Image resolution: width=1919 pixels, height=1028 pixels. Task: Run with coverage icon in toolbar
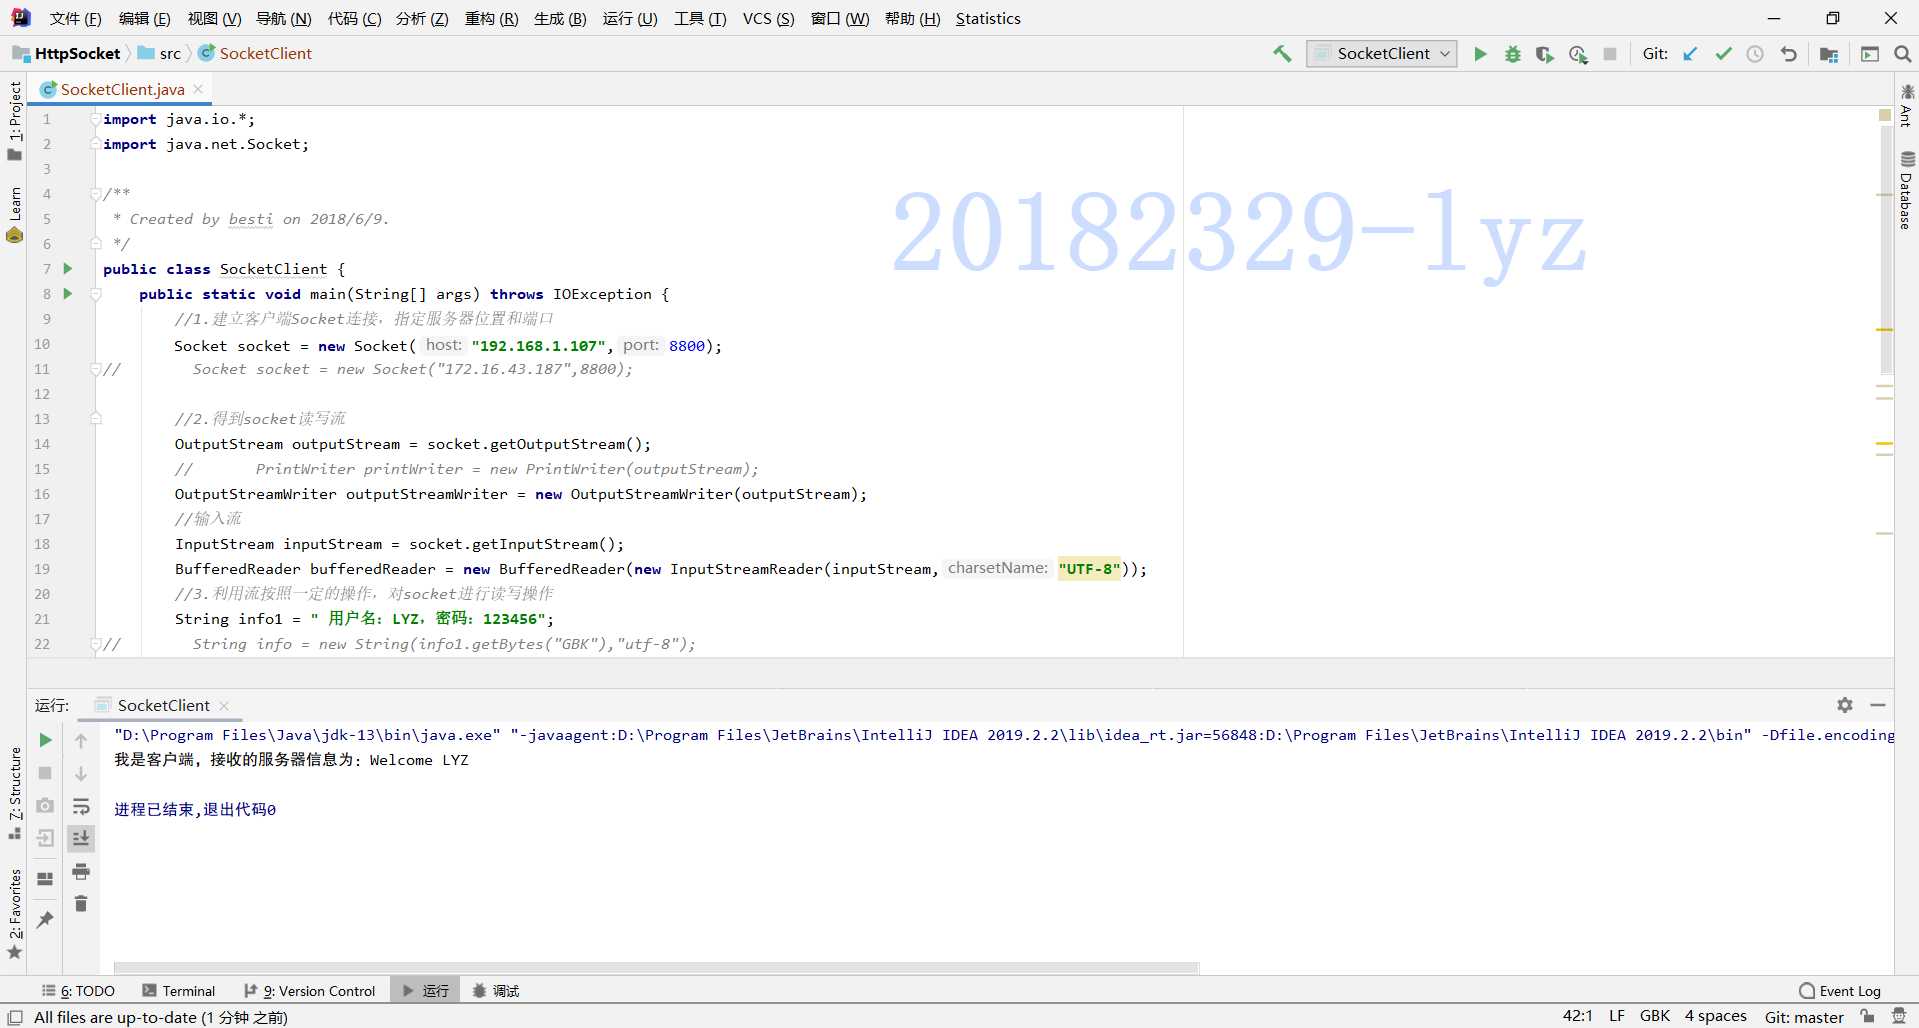[x=1545, y=54]
